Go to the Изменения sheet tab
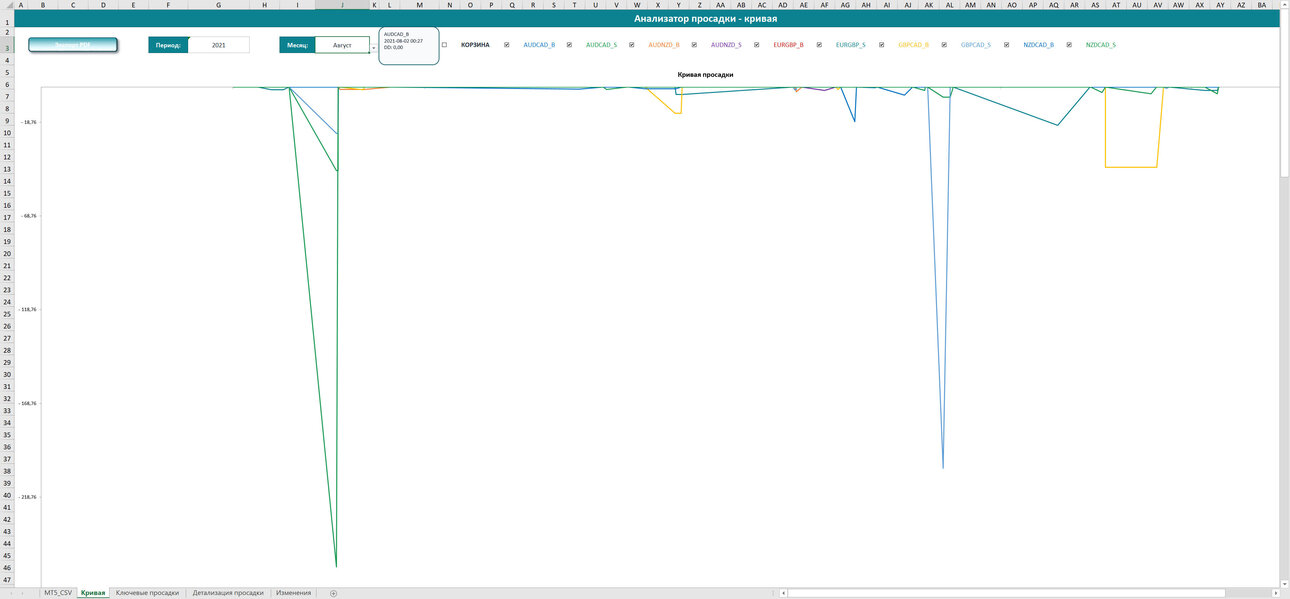This screenshot has height=599, width=1290. 293,593
